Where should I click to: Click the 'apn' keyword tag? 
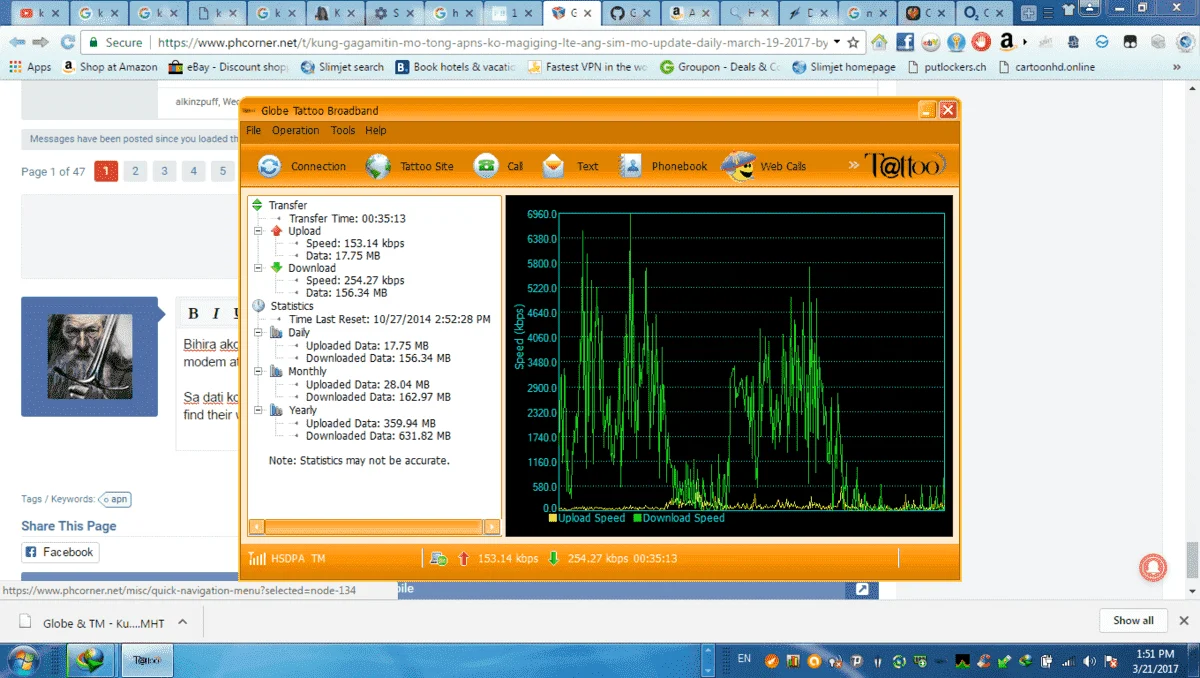[x=116, y=499]
